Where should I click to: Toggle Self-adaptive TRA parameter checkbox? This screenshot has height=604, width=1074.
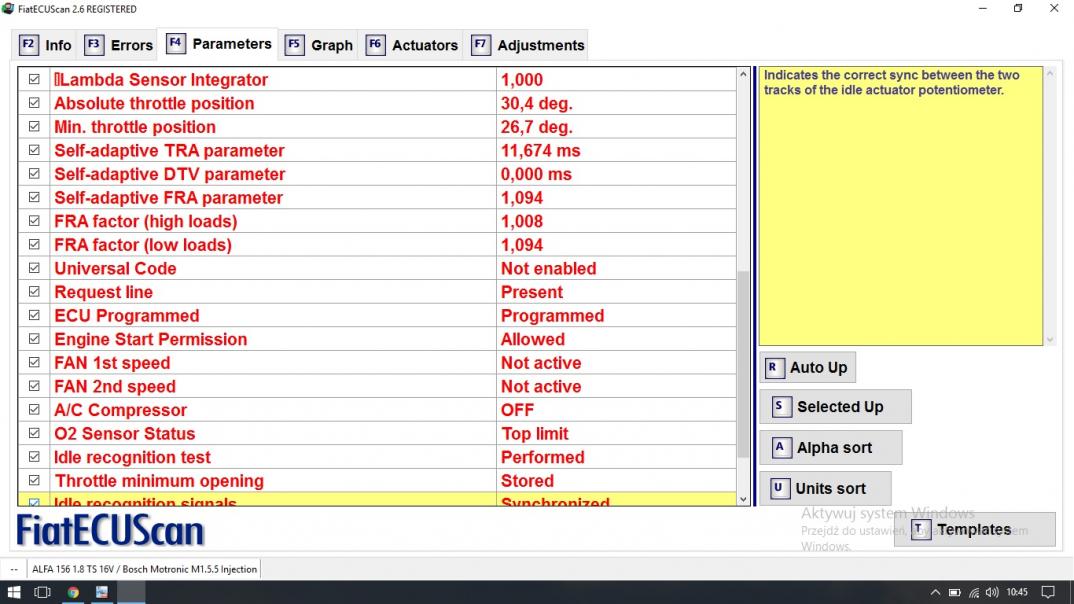(34, 150)
